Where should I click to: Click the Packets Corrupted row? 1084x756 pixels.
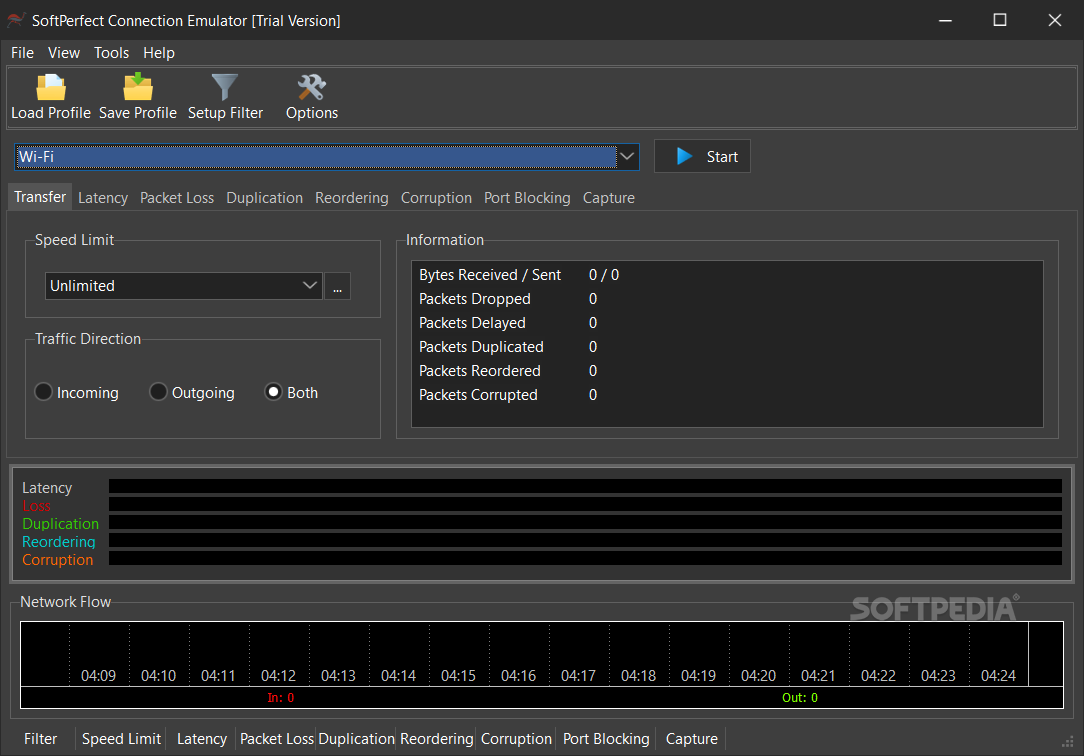coord(727,395)
